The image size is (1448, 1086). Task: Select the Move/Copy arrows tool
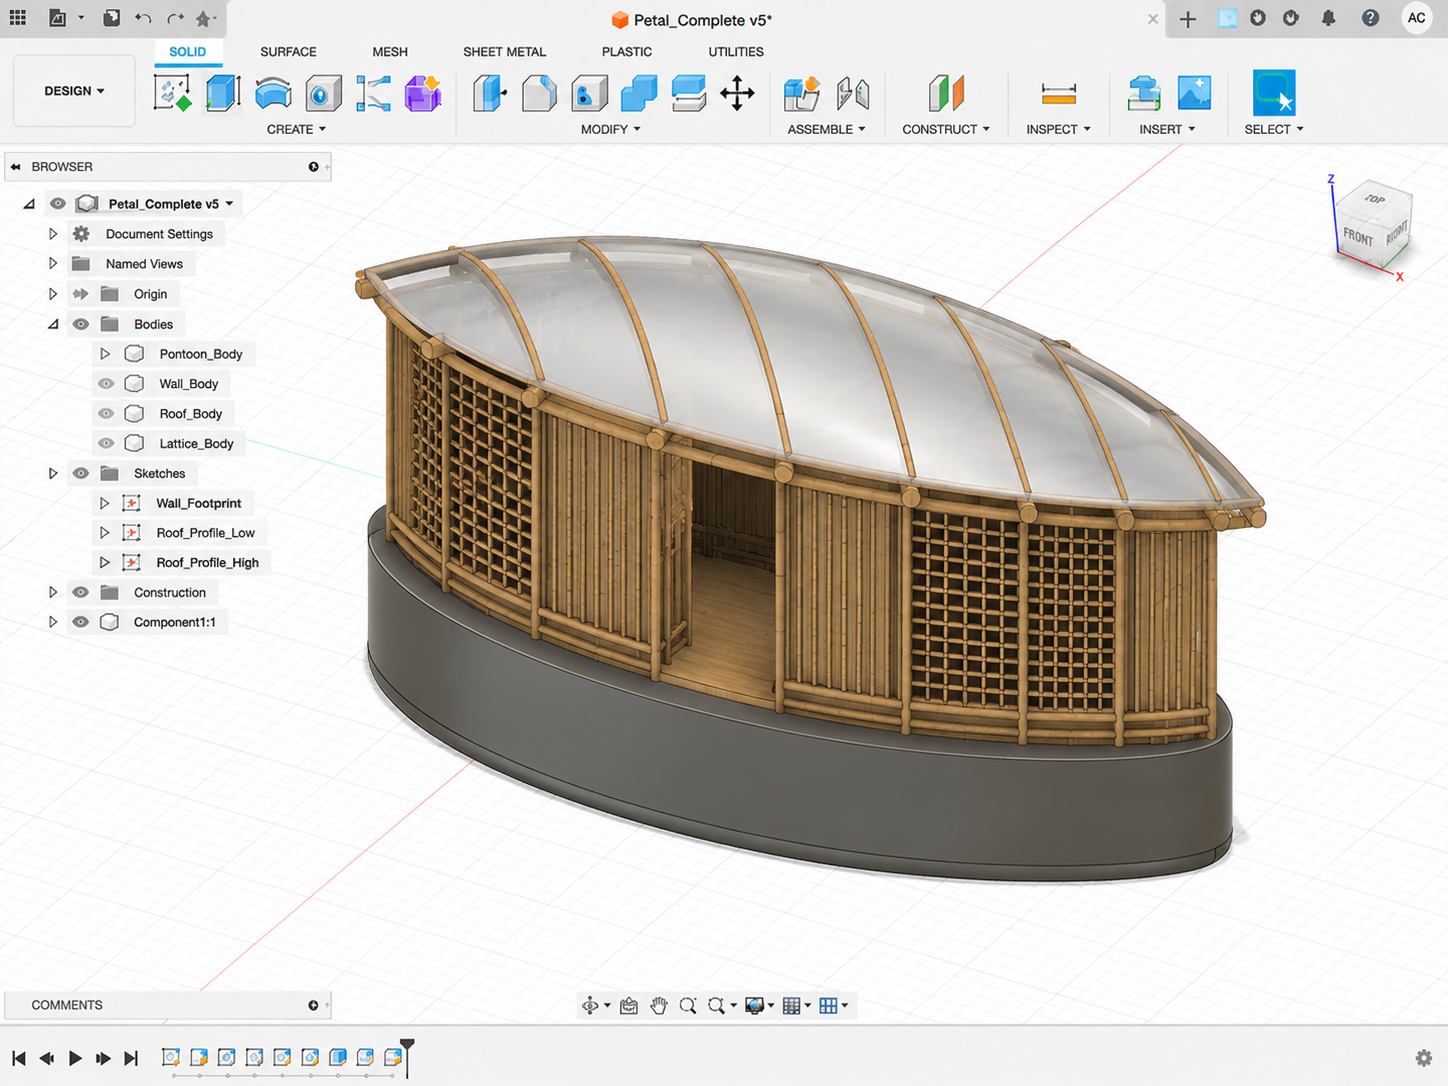tap(738, 93)
